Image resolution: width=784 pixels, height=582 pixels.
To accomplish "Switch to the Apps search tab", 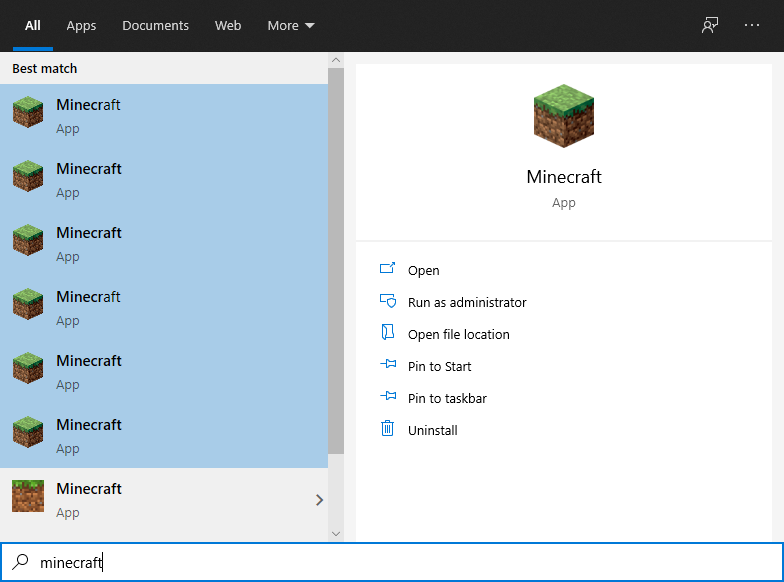I will click(x=81, y=26).
